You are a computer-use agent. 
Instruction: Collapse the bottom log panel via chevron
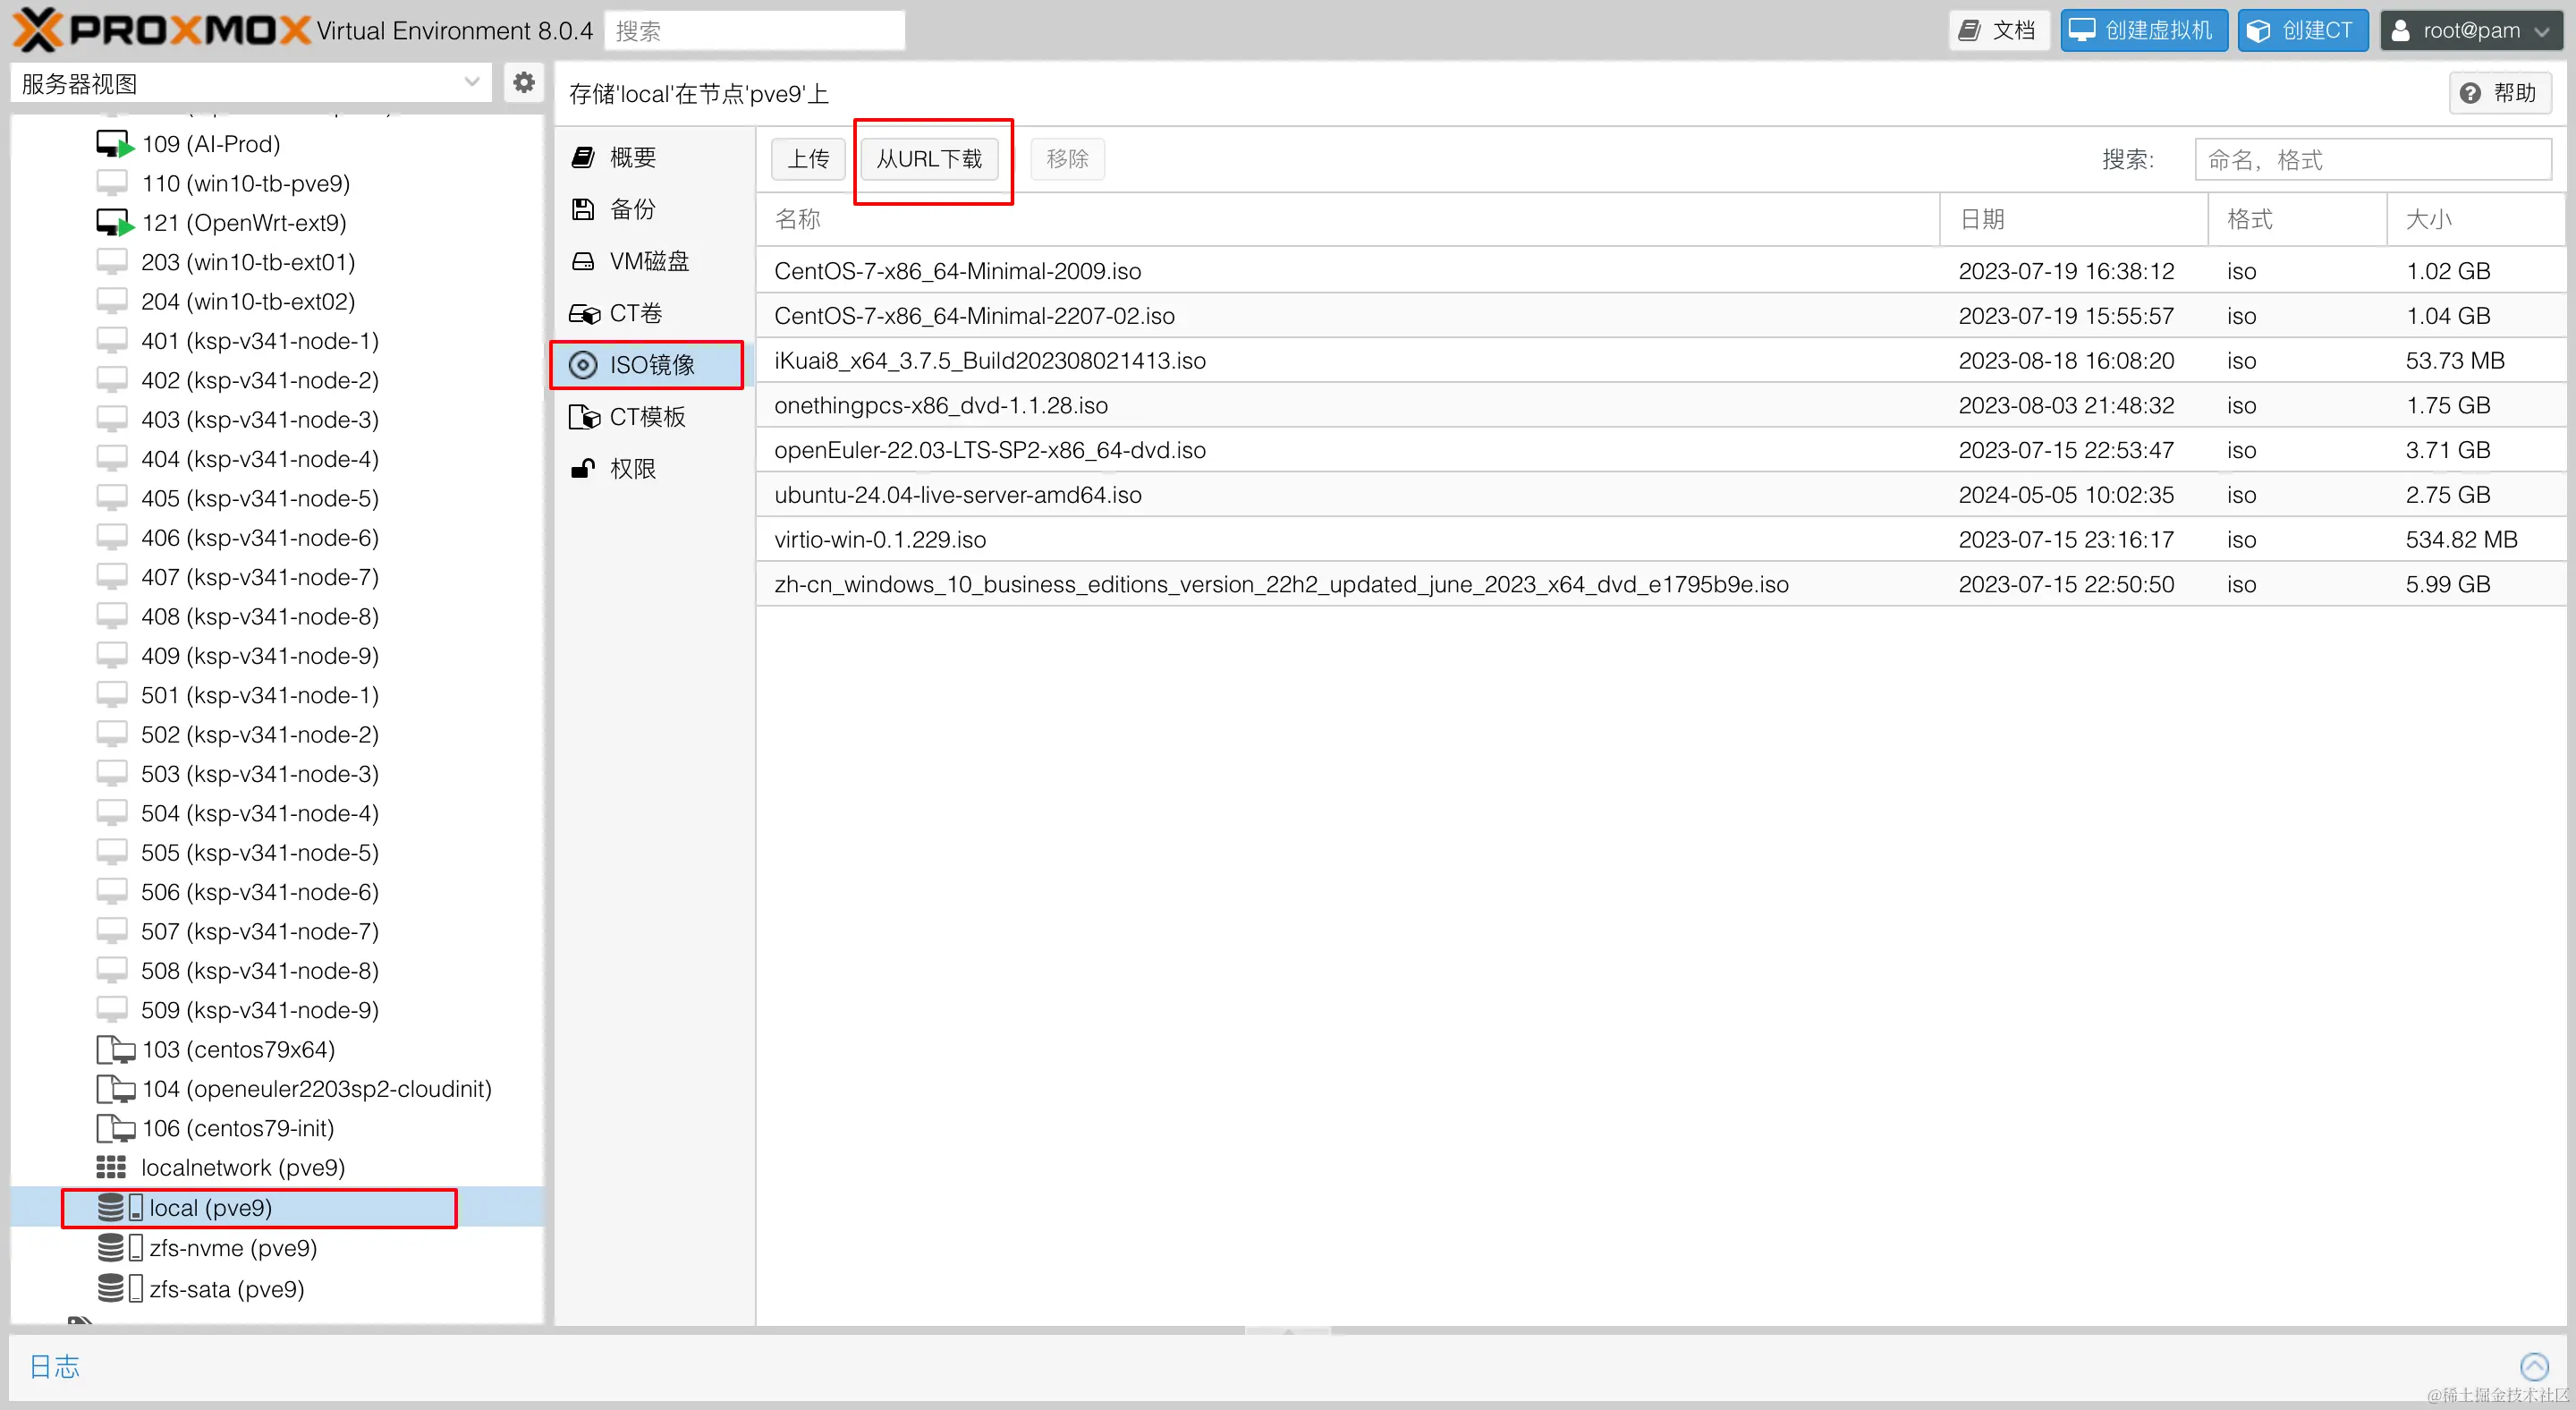2536,1366
